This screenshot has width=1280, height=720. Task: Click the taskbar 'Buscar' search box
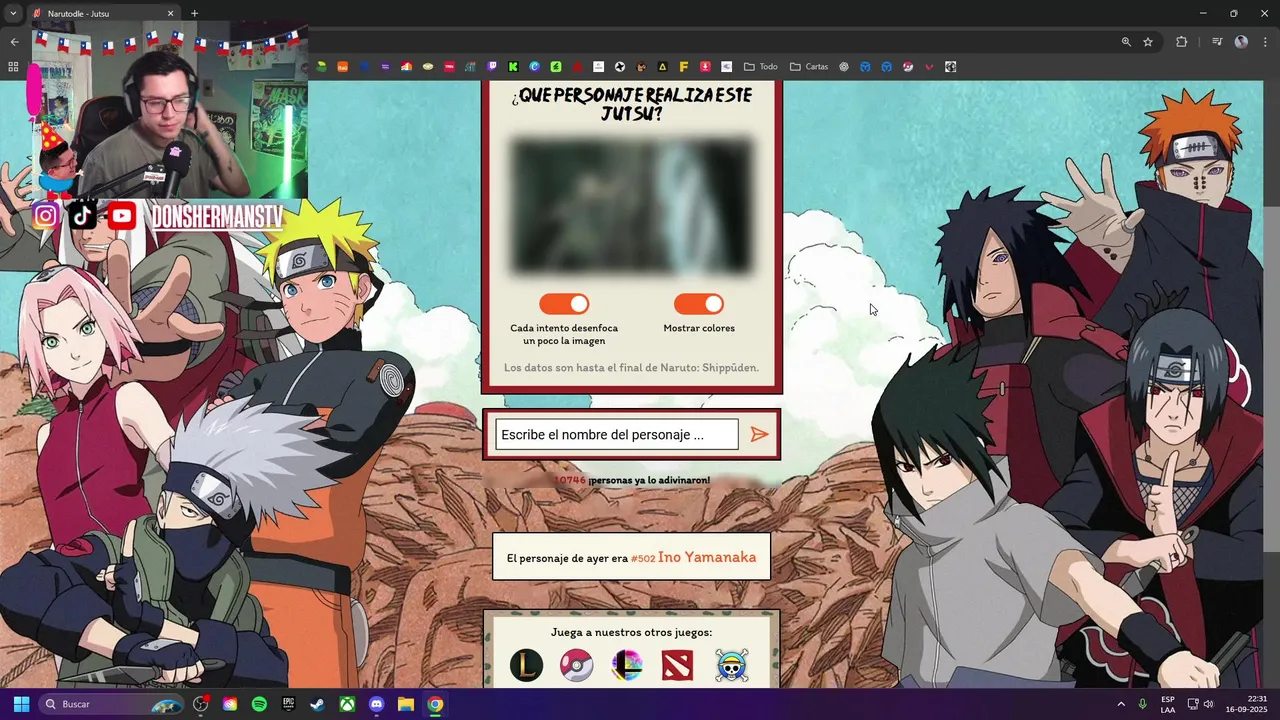click(112, 704)
